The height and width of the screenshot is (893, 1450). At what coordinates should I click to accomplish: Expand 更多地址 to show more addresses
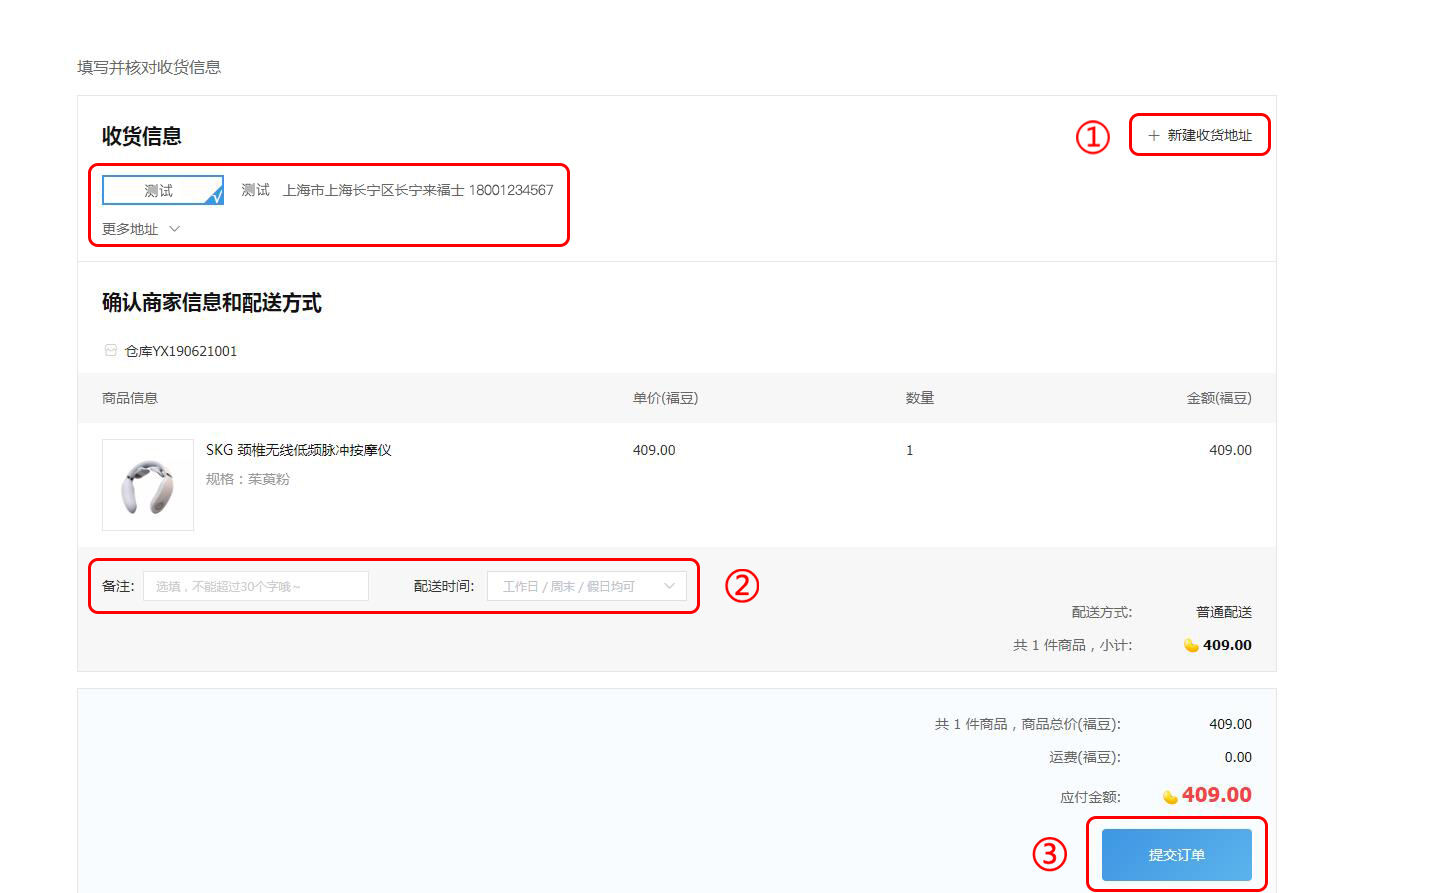(x=130, y=229)
